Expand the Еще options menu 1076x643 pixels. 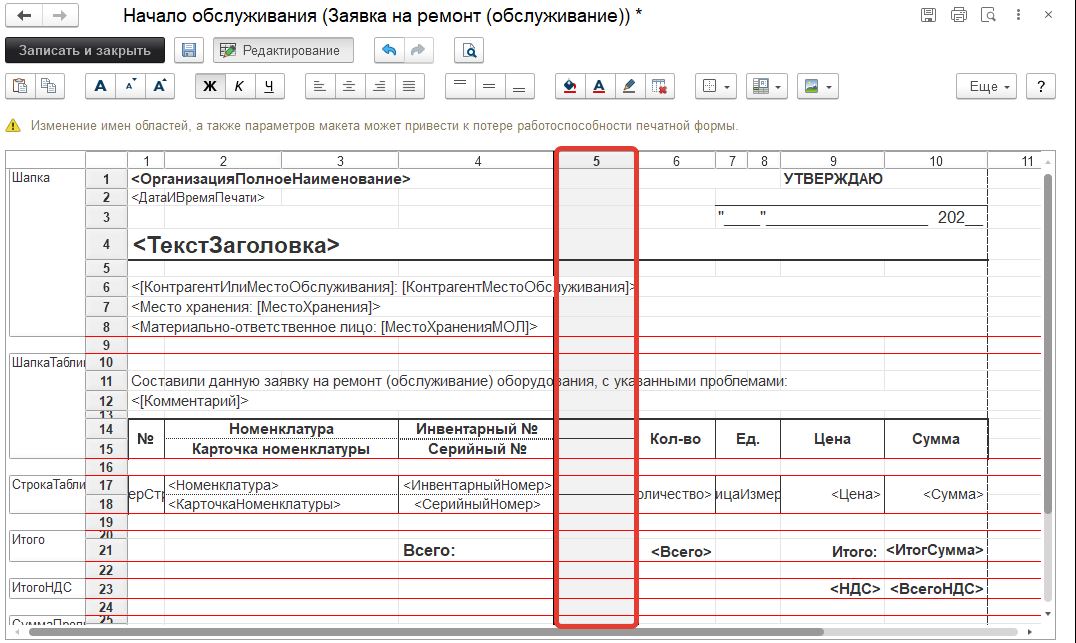point(985,86)
